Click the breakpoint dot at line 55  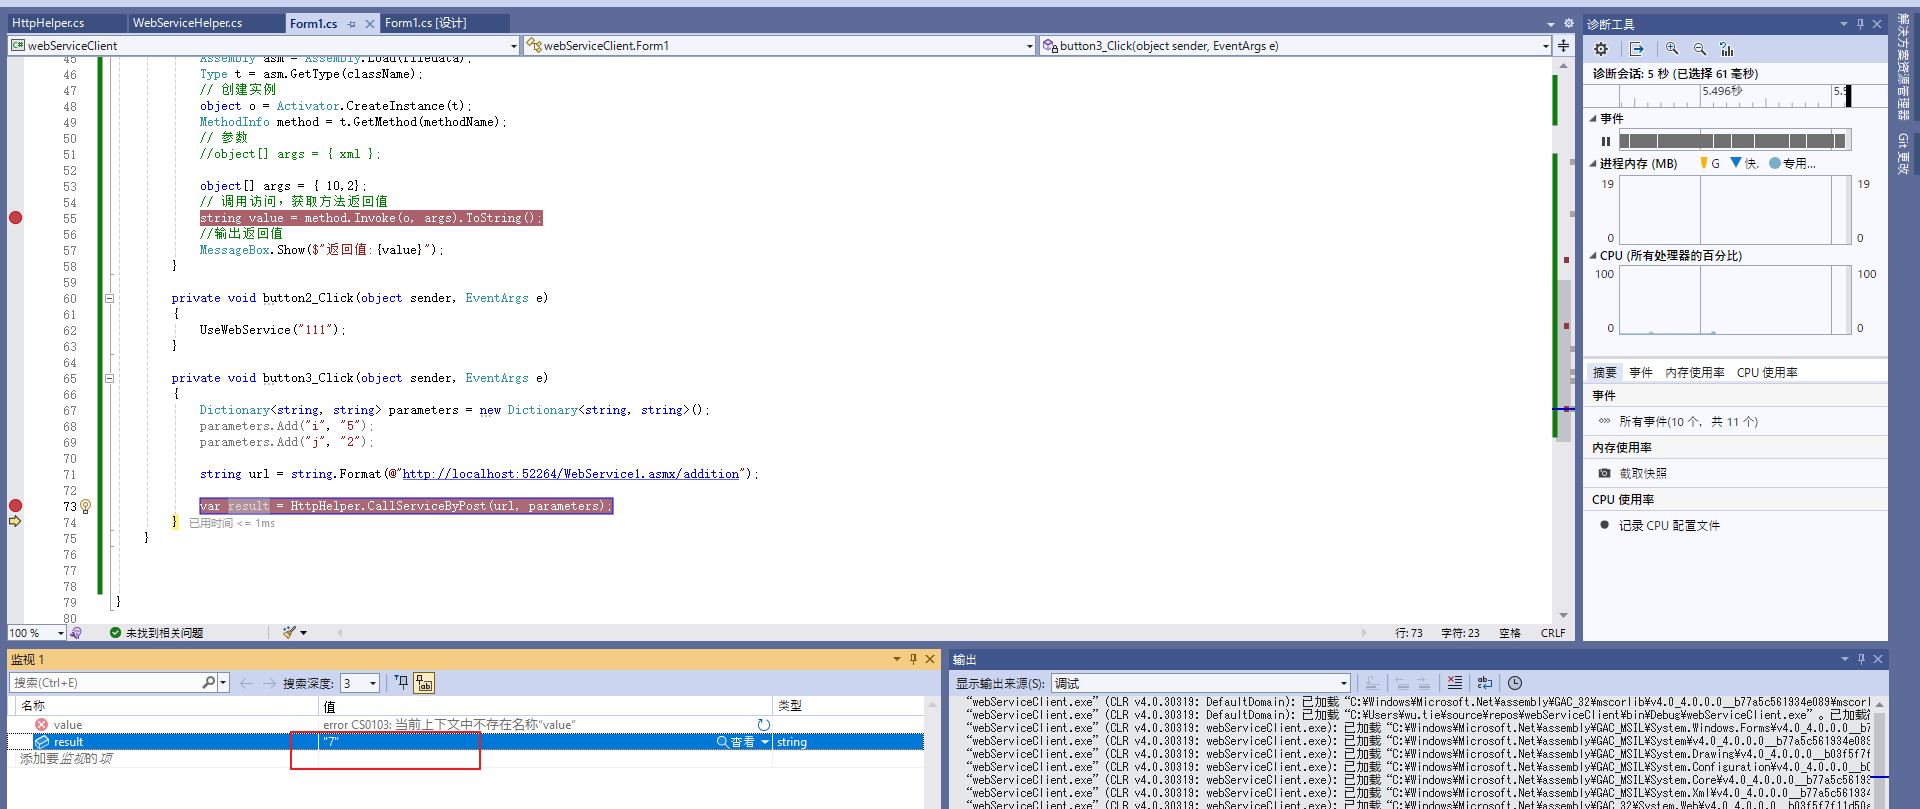15,218
